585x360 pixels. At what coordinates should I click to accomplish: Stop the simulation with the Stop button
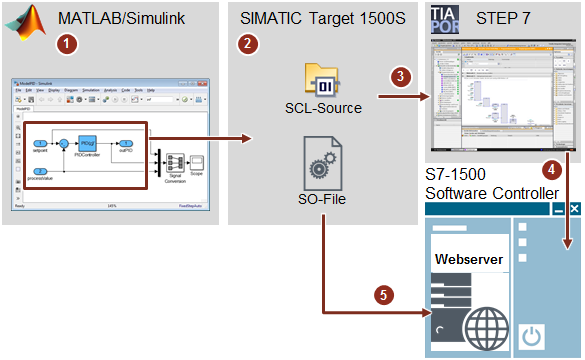point(124,99)
